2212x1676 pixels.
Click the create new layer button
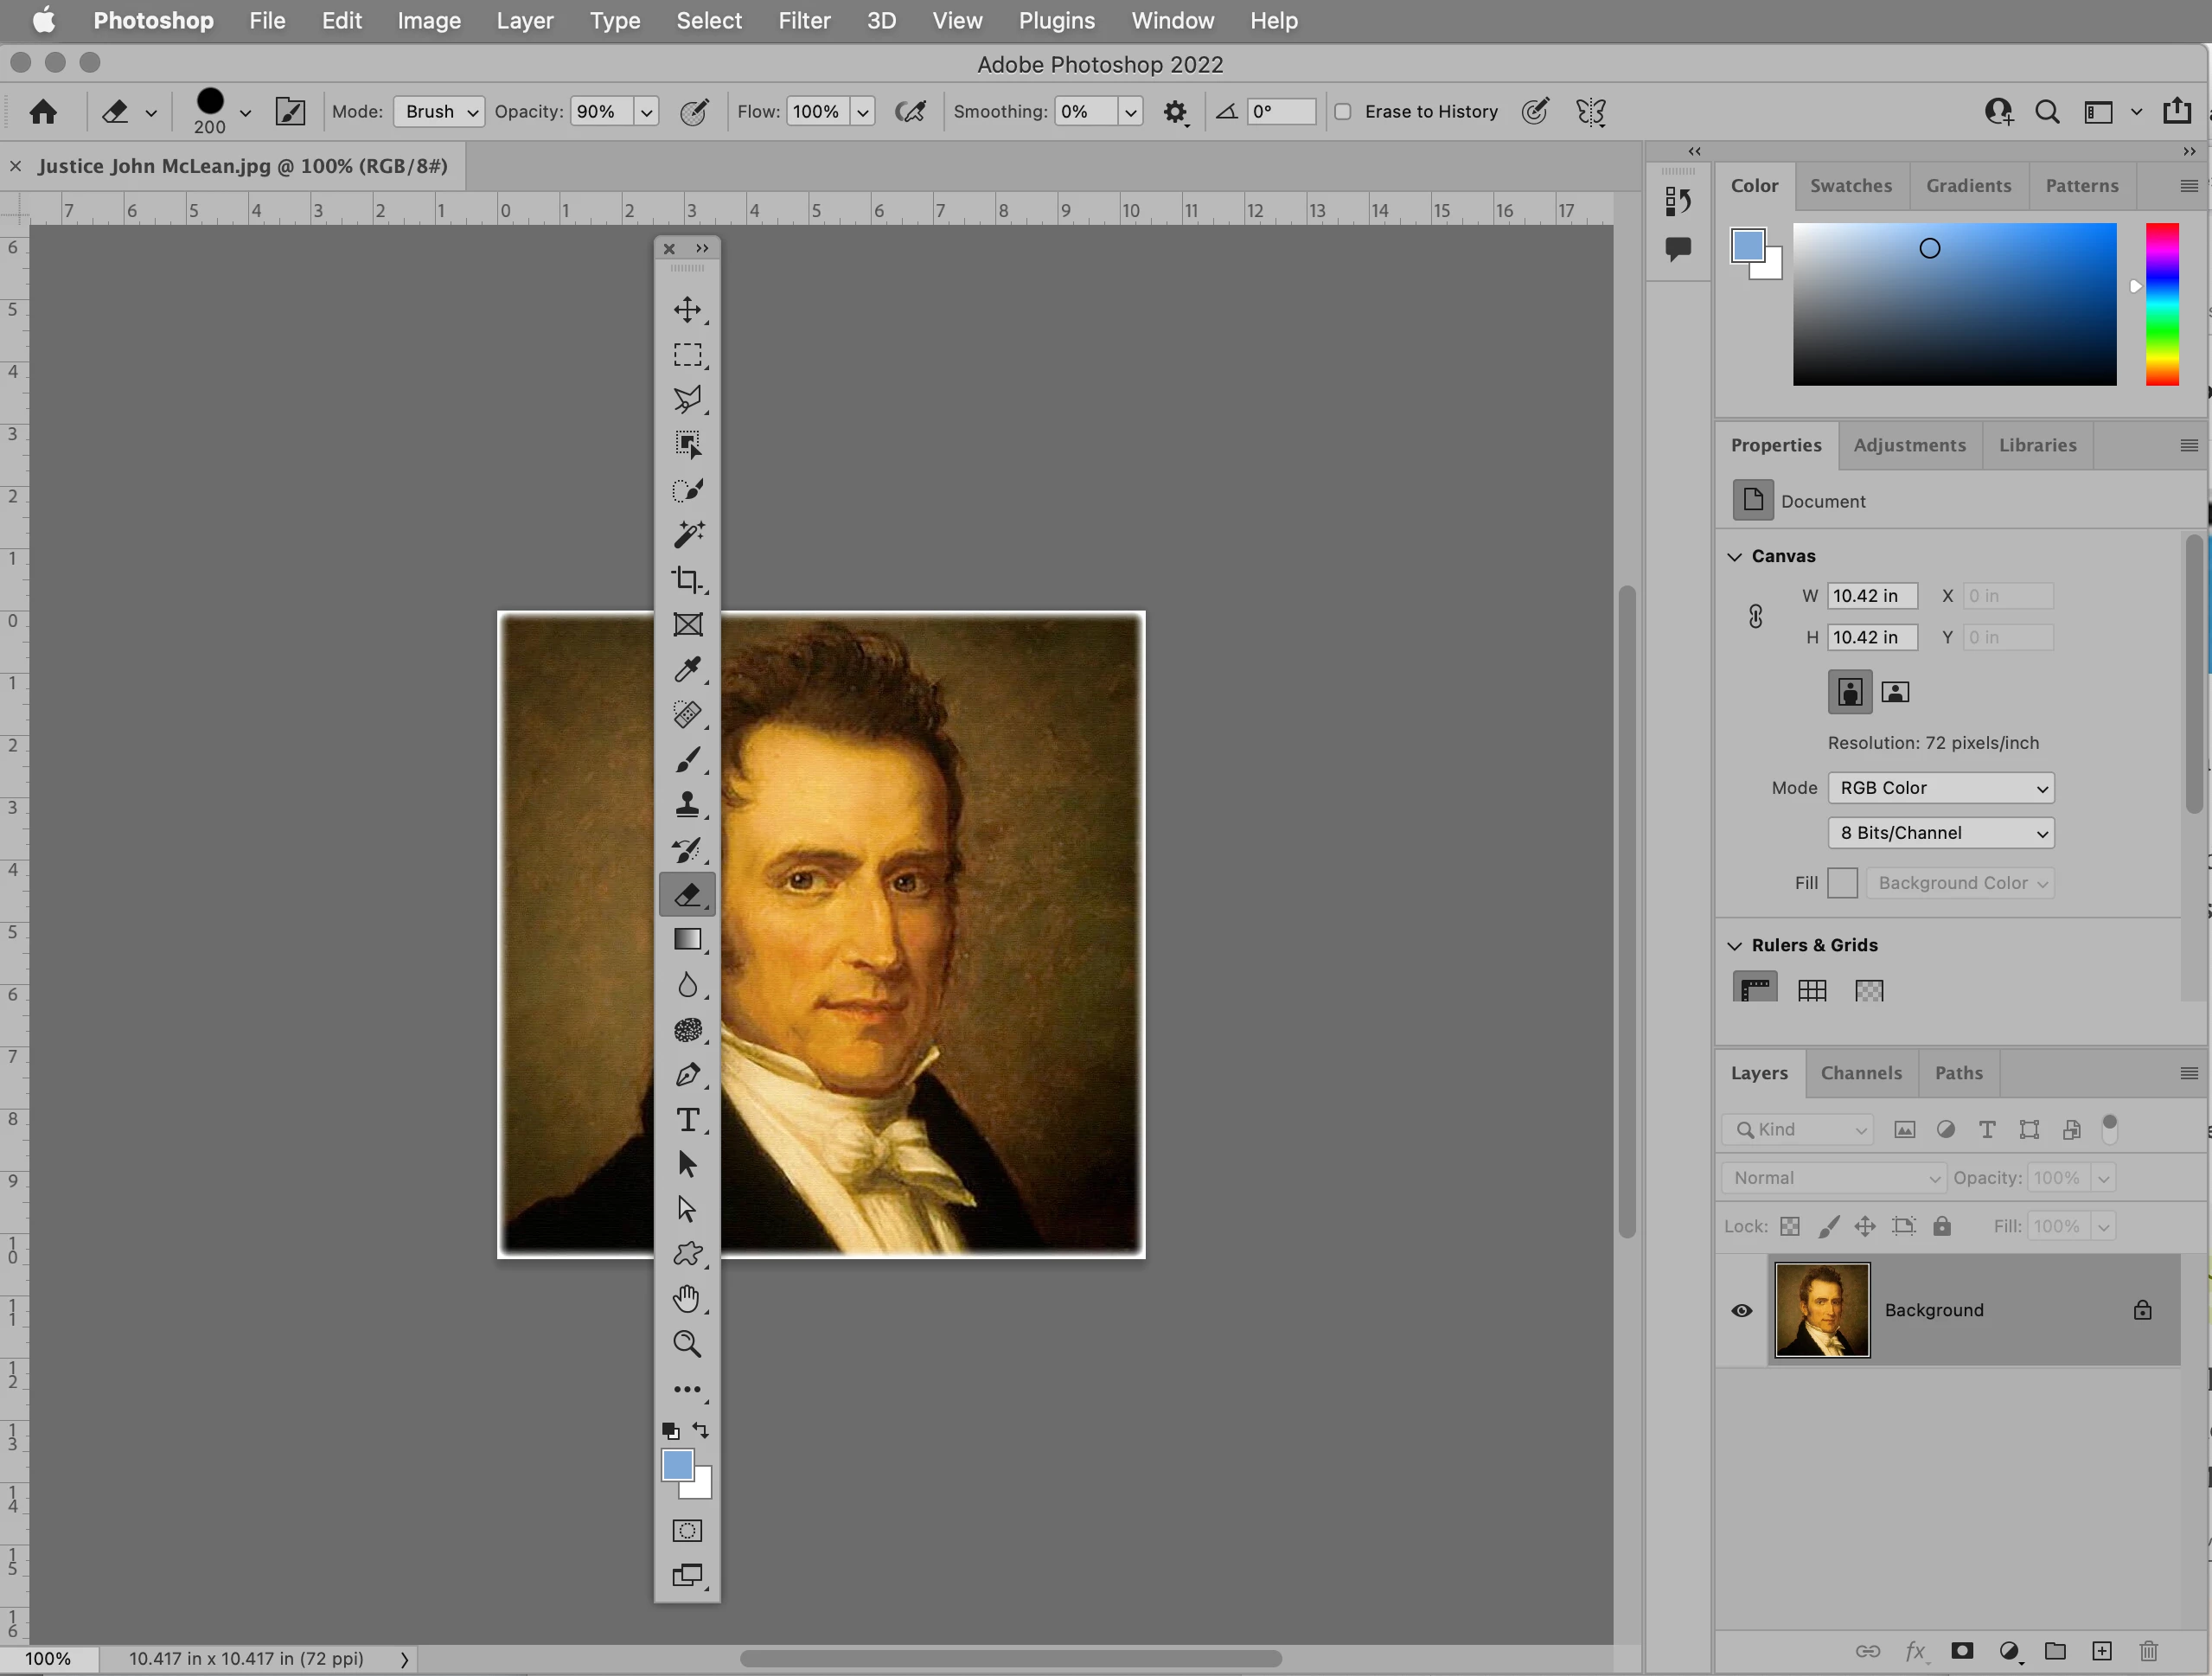[x=2102, y=1651]
